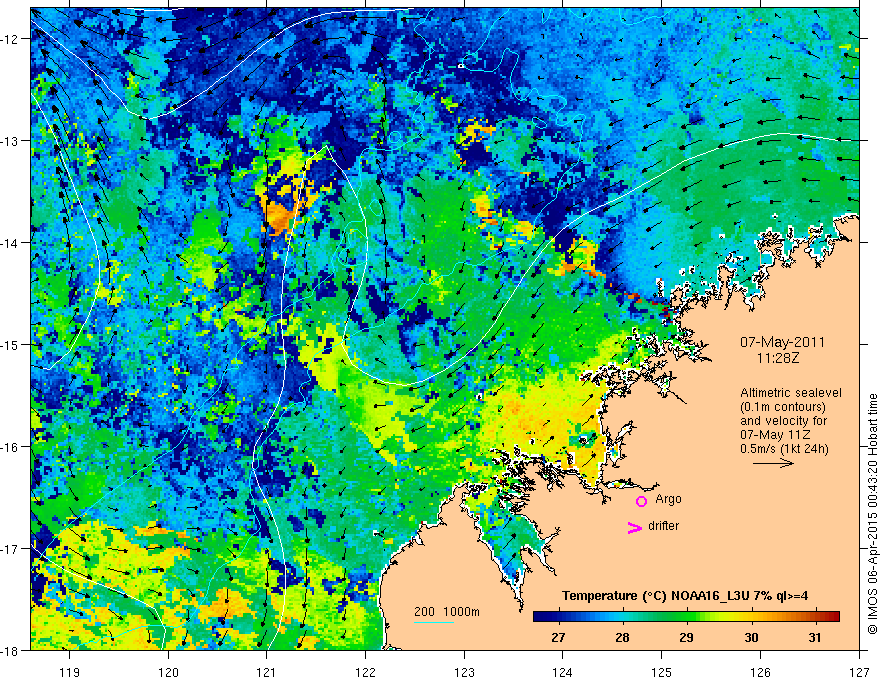The image size is (880, 680).
Task: Click the '(0.1m contours)' caption line
Action: coord(783,407)
